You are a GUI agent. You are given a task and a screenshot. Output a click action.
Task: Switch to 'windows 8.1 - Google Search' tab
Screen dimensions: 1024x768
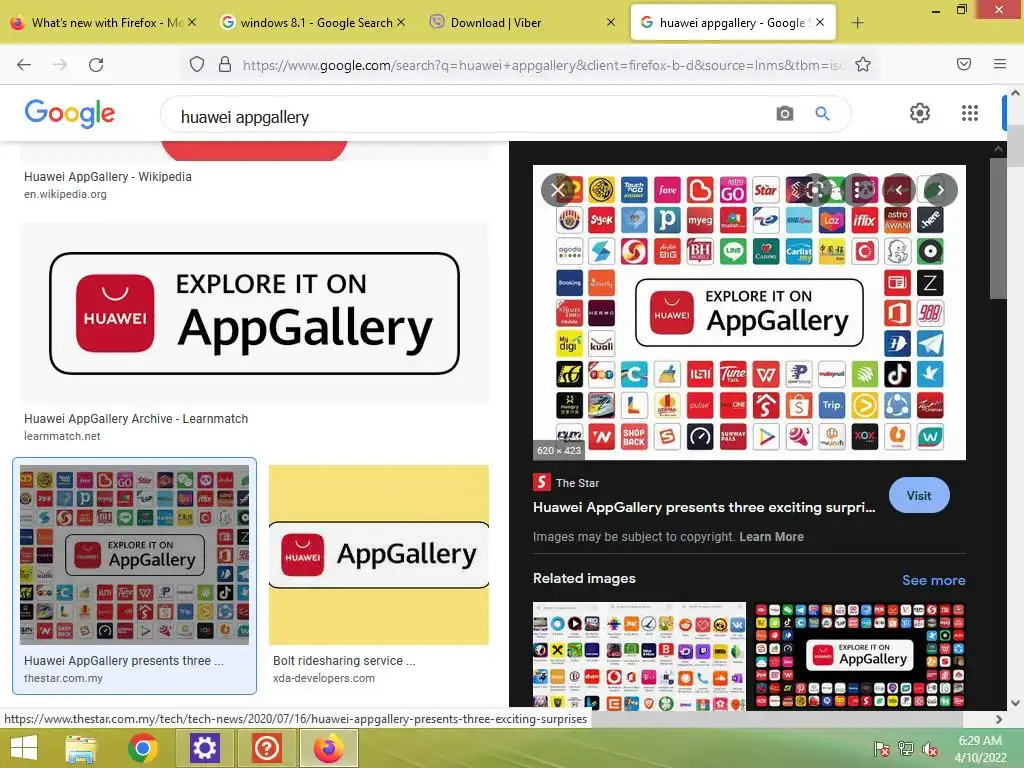coord(312,22)
